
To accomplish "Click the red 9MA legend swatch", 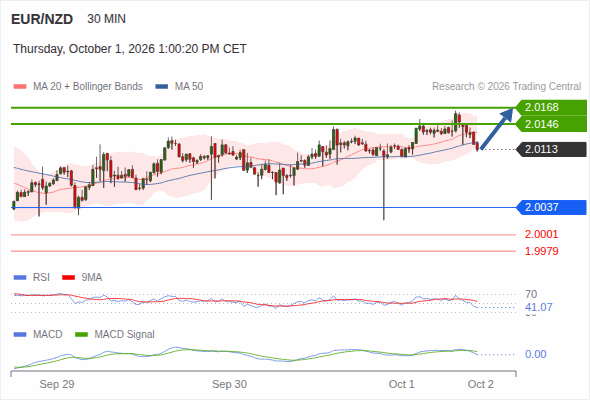I will pos(68,278).
